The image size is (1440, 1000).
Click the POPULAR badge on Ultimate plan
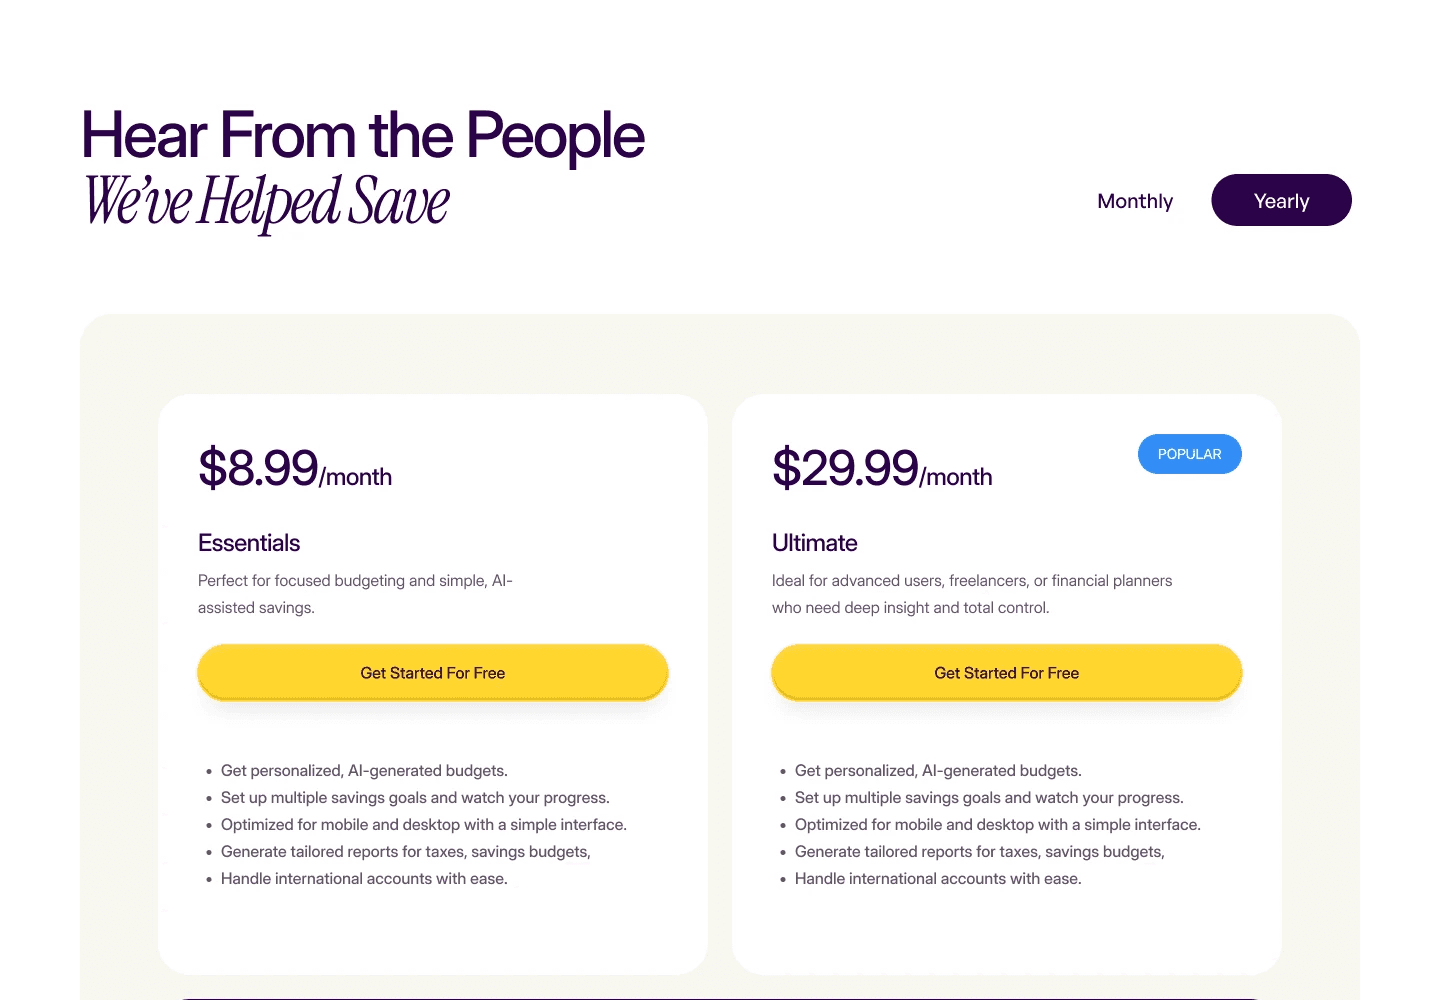click(1190, 454)
